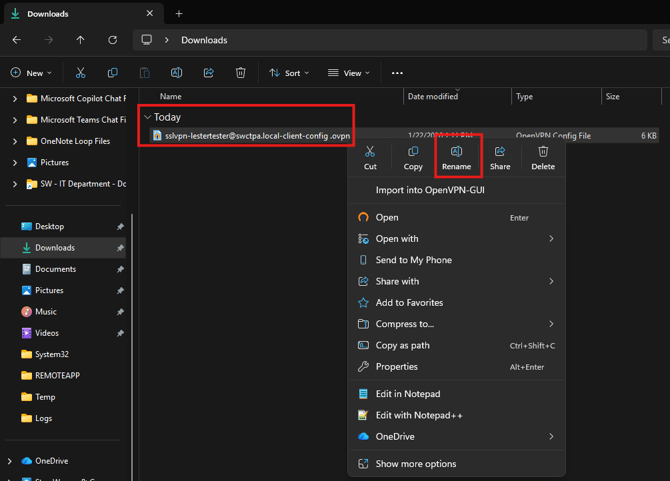Select Import into OpenVPN-GUI

[x=430, y=190]
